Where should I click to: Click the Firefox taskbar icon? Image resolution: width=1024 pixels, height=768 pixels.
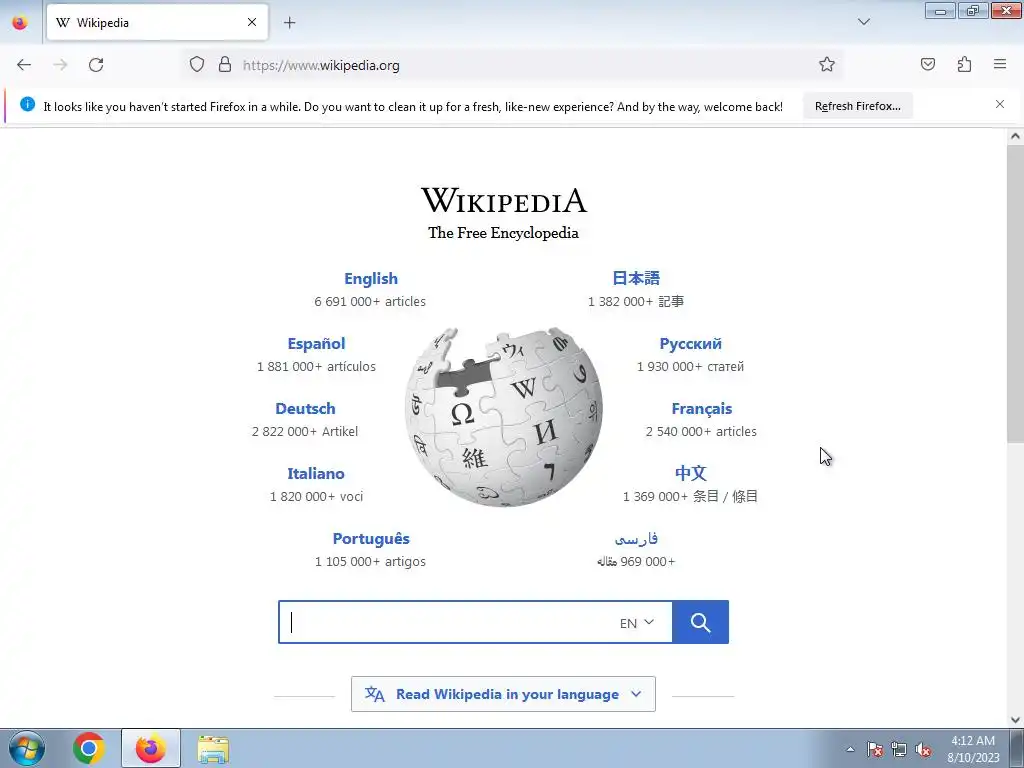[151, 748]
